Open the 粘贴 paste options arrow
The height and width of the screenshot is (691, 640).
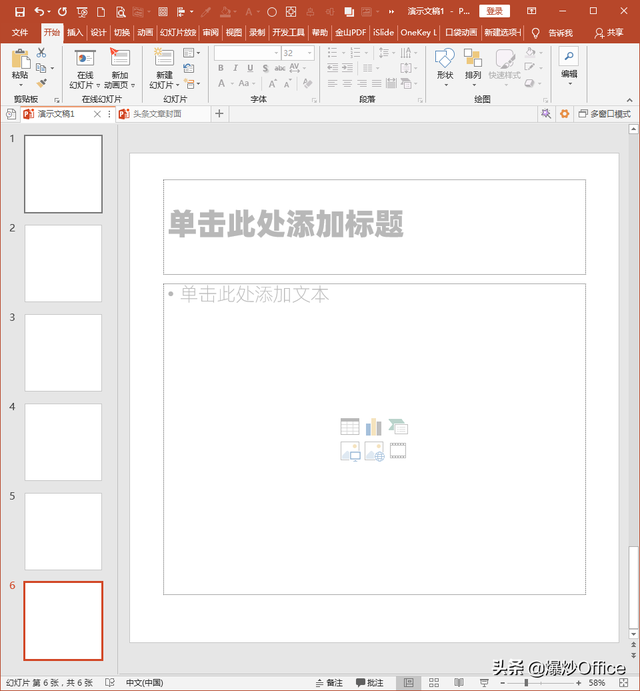point(20,84)
